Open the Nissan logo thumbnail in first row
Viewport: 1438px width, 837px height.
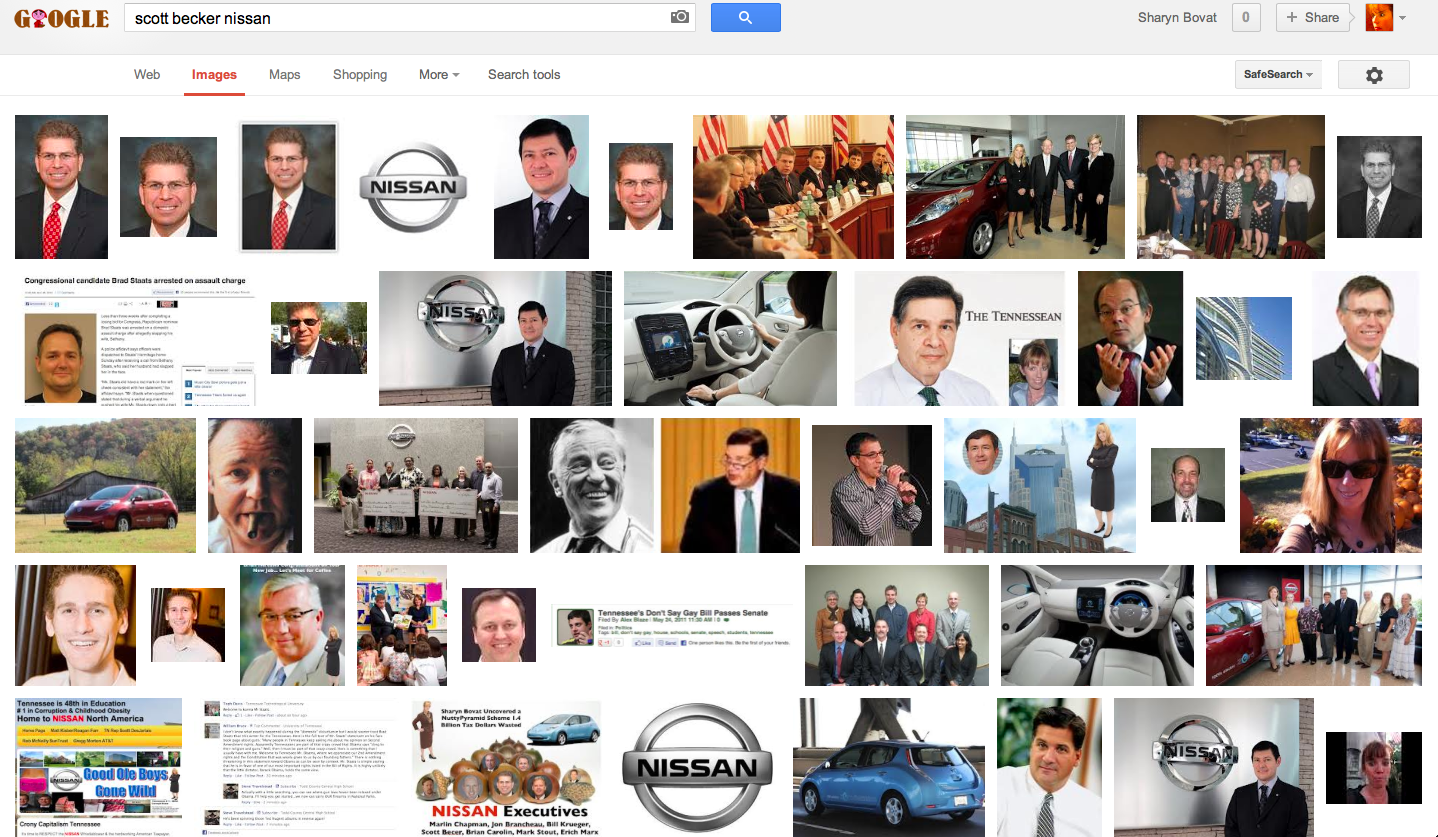(413, 187)
